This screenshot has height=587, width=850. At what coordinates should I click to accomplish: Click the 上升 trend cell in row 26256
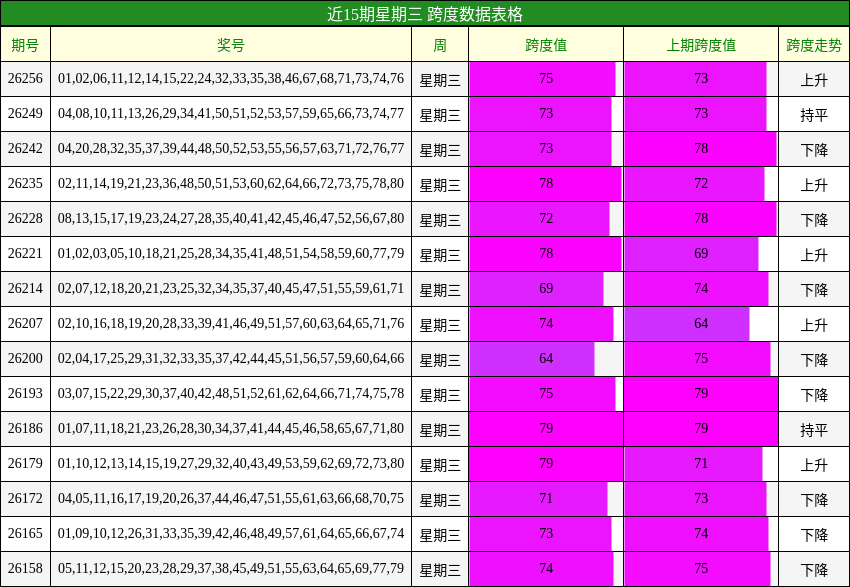814,79
